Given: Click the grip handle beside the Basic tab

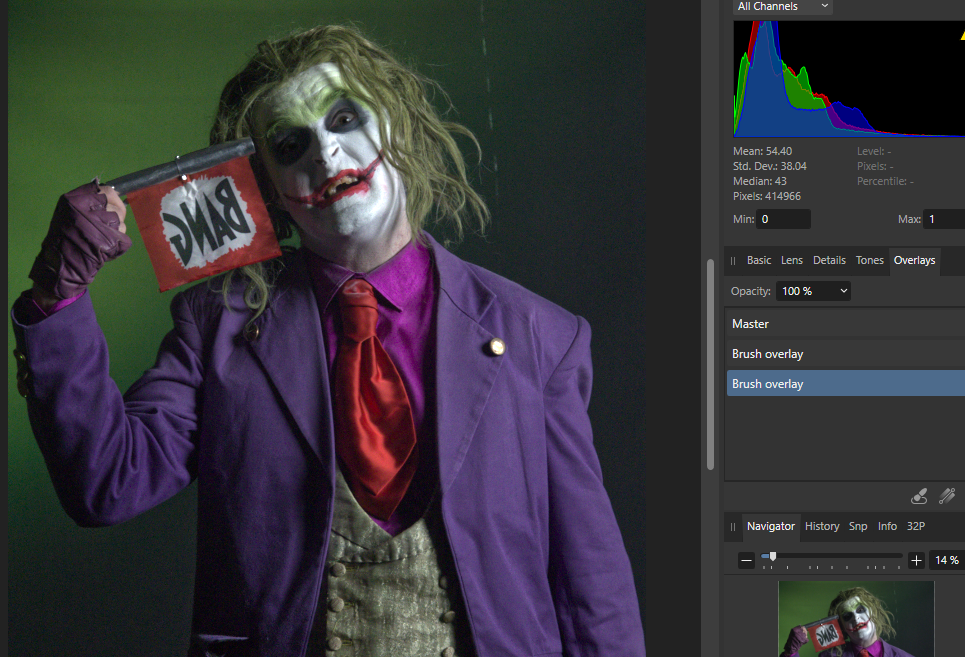Looking at the screenshot, I should [x=732, y=261].
